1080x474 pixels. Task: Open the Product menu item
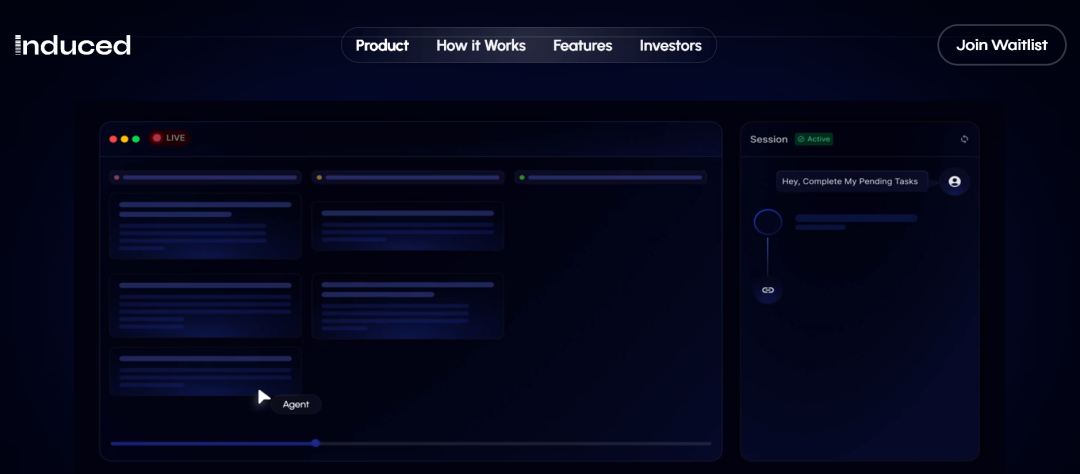pyautogui.click(x=382, y=45)
